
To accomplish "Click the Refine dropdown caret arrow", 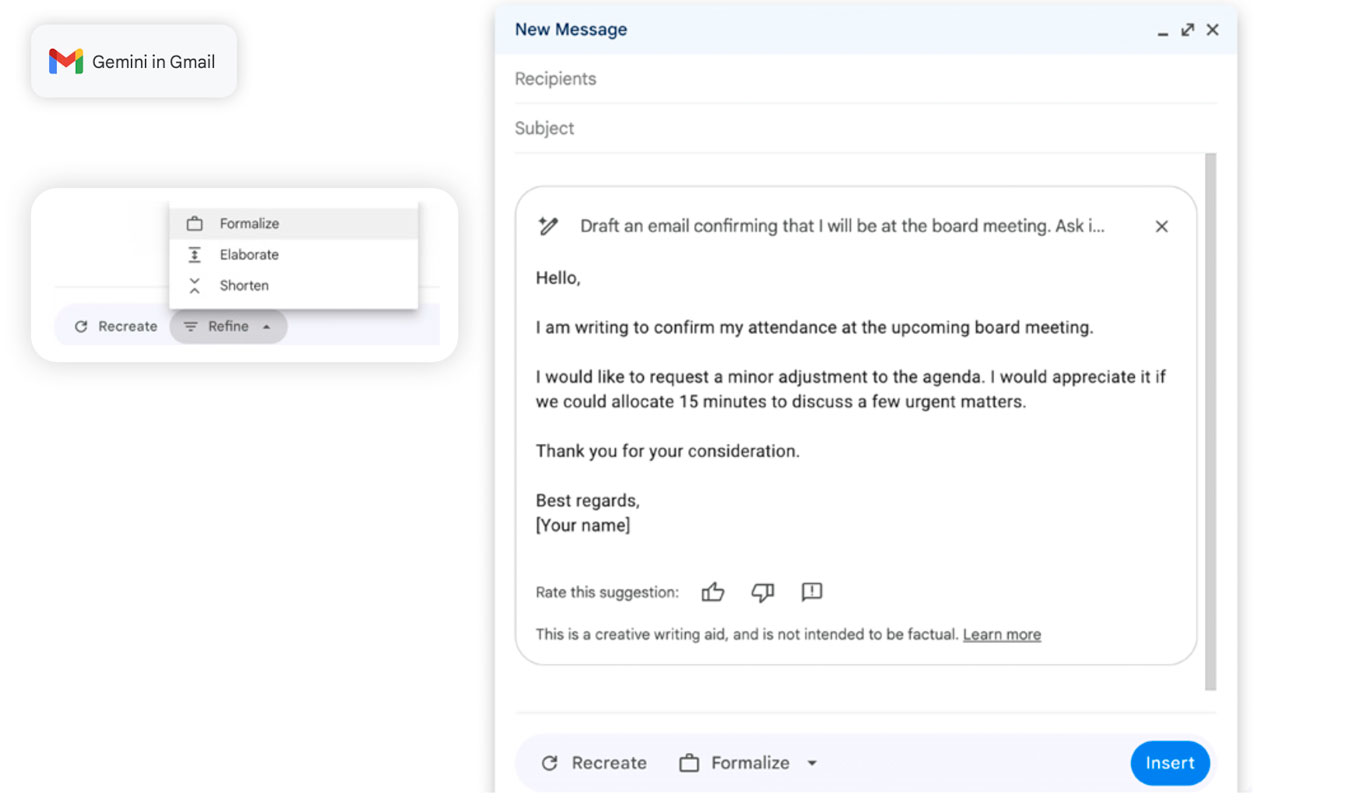I will [266, 327].
